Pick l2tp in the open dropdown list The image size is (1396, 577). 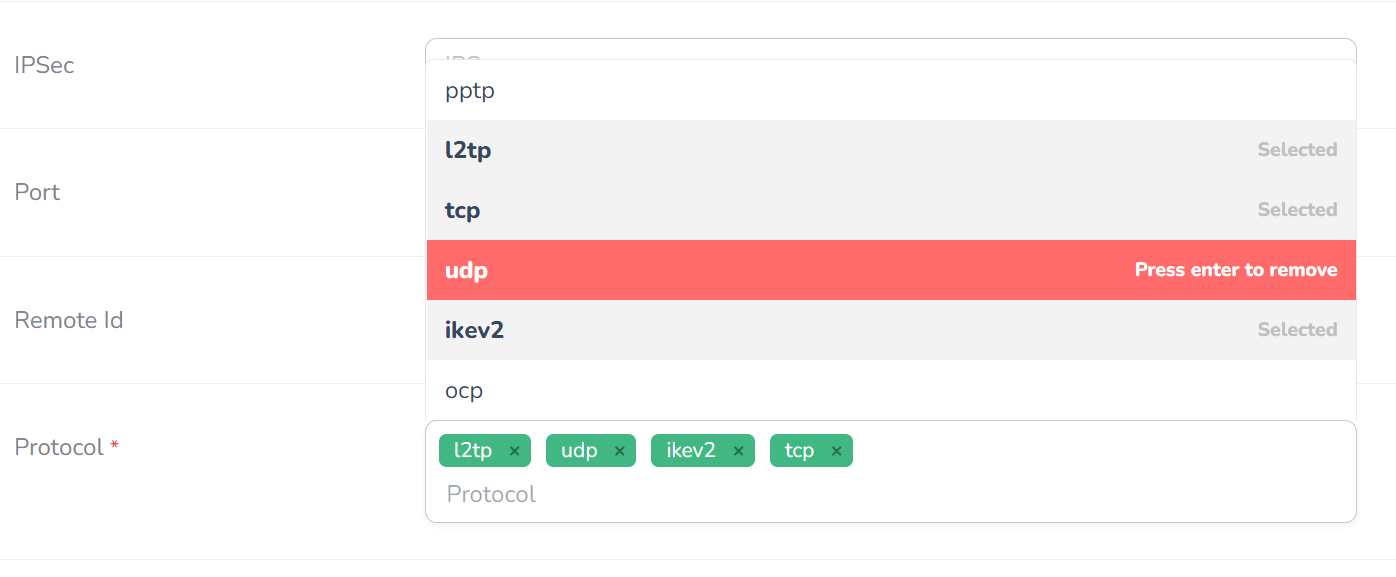890,150
